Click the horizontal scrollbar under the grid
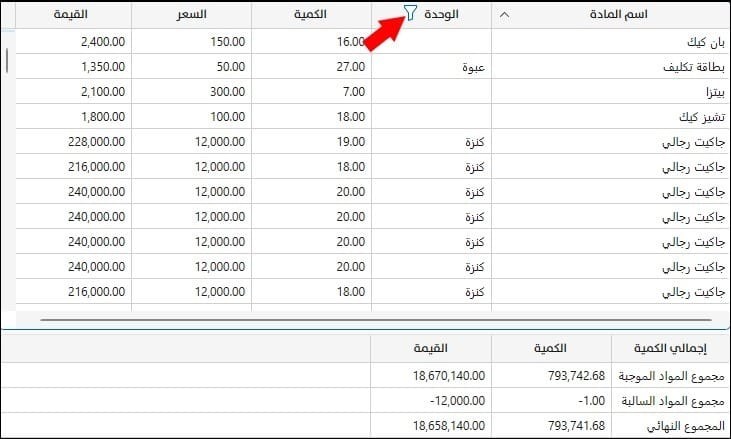Image resolution: width=731 pixels, height=439 pixels. coord(376,320)
